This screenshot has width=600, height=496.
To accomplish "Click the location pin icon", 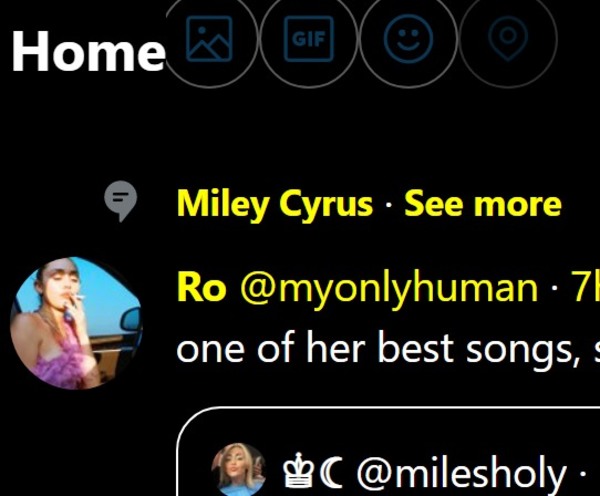I will (x=508, y=40).
